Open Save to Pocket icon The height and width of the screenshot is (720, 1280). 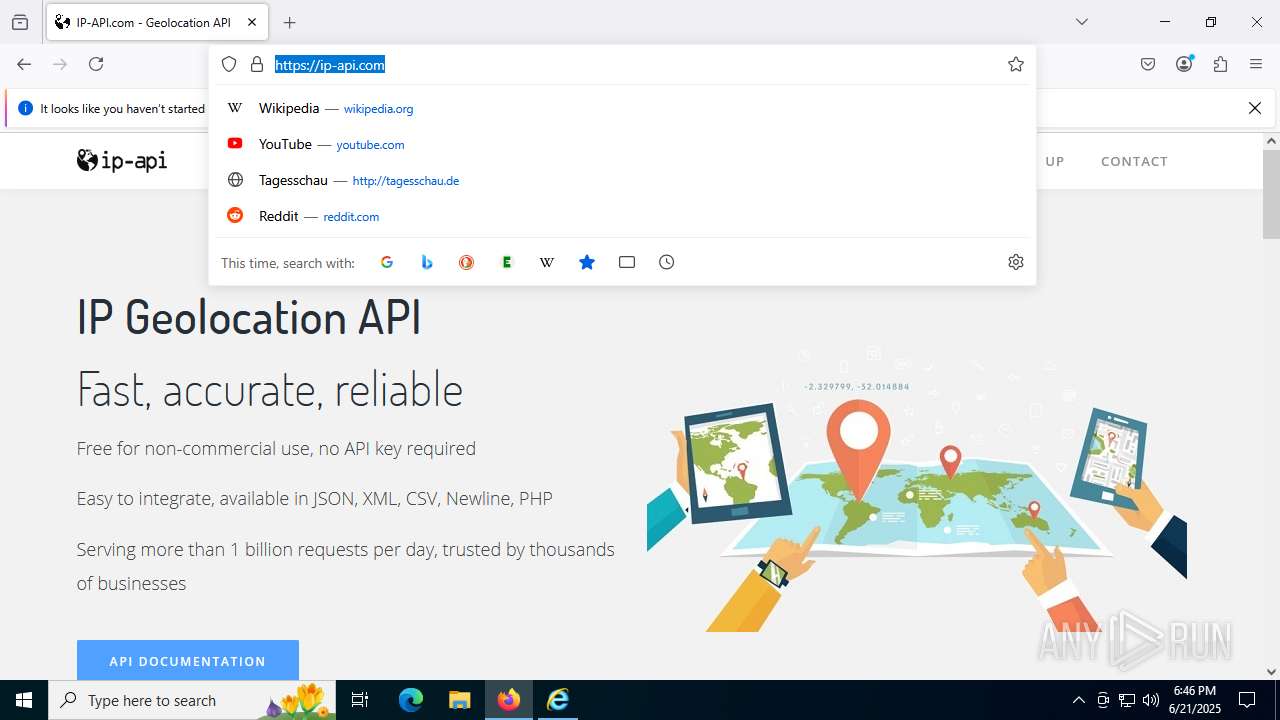click(1148, 64)
